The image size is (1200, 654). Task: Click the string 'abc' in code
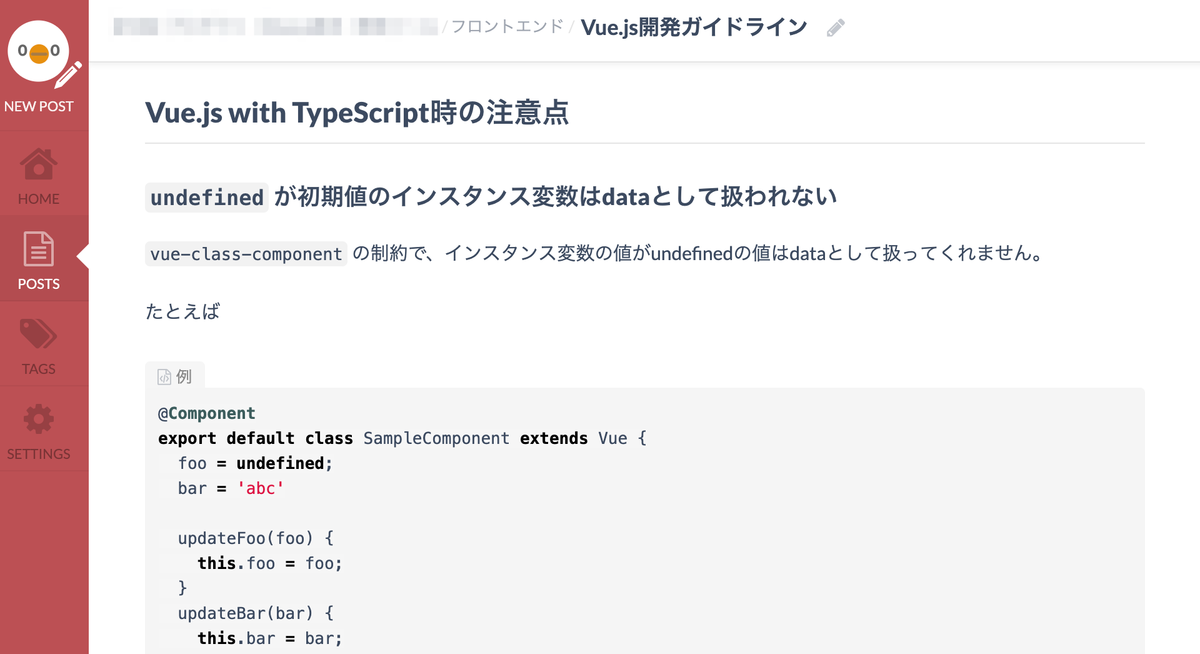pyautogui.click(x=262, y=488)
